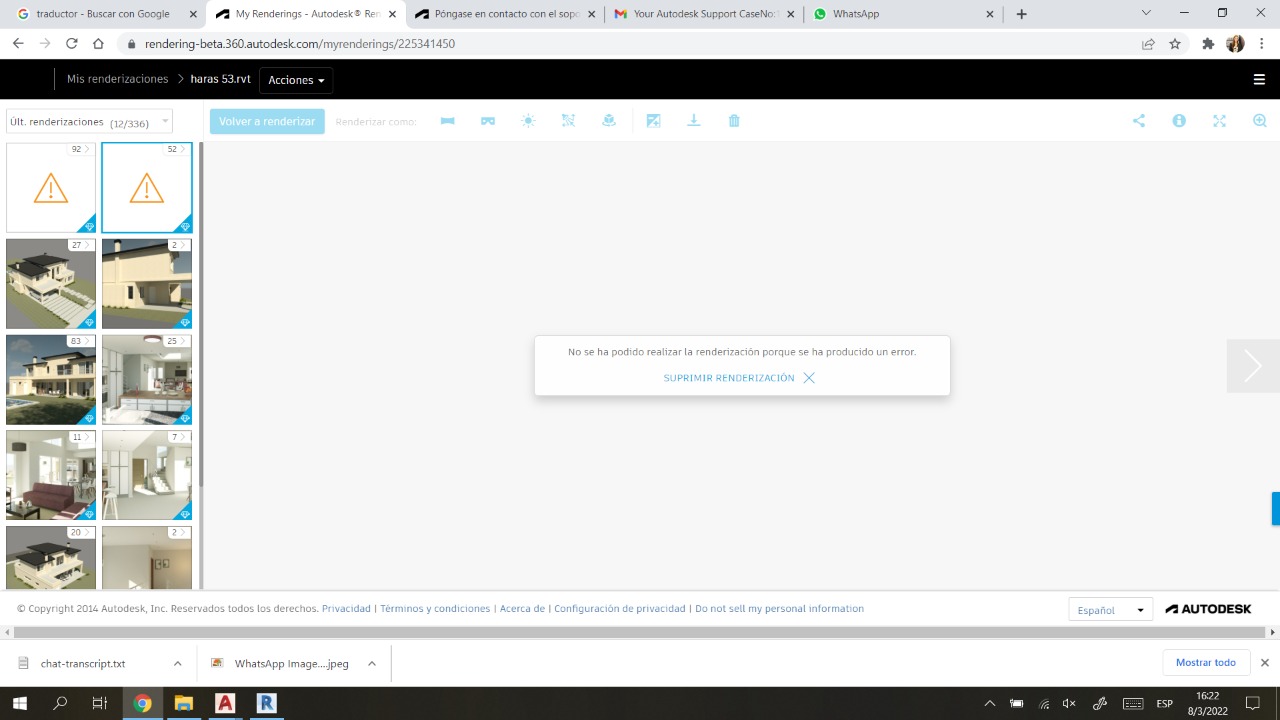Expand the Acciones dropdown
This screenshot has height=720, width=1280.
coord(296,80)
